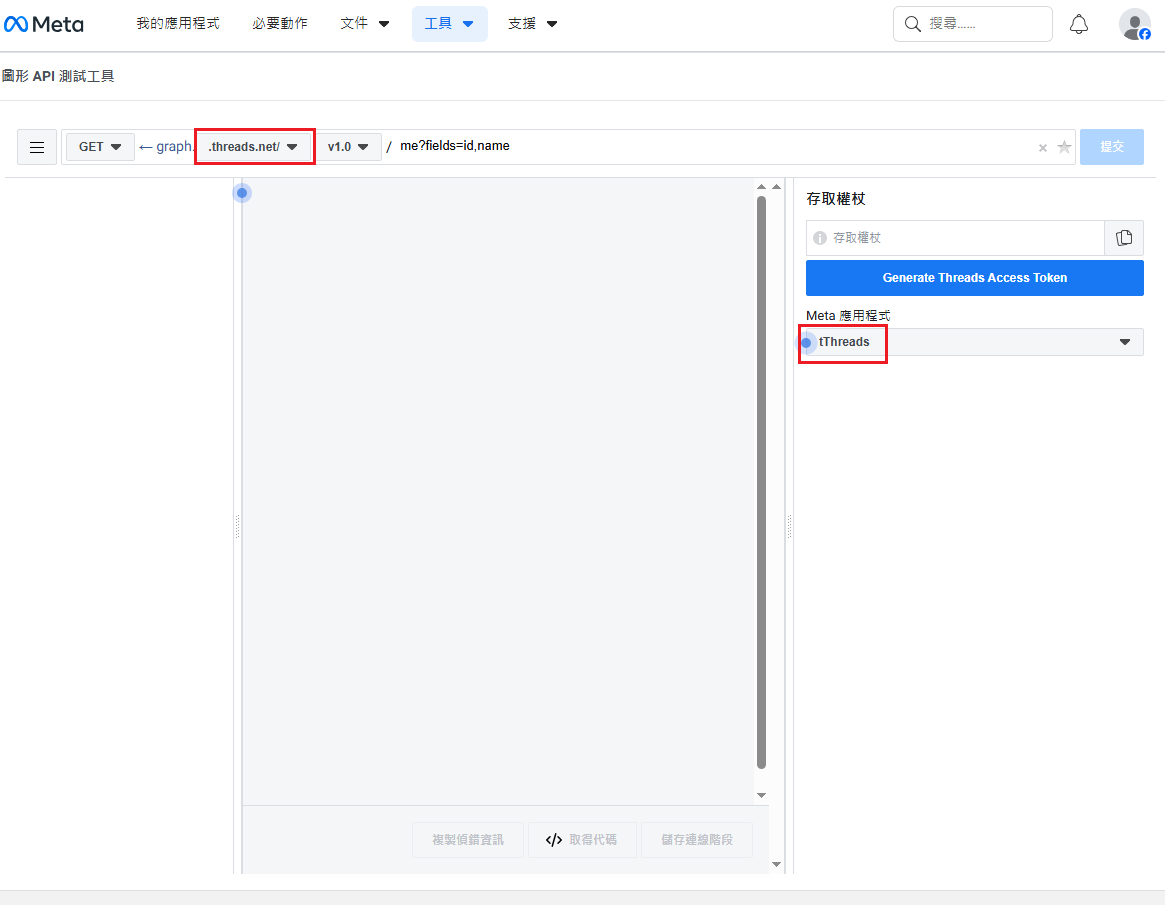
Task: Save query as favorite with star icon
Action: [1064, 147]
